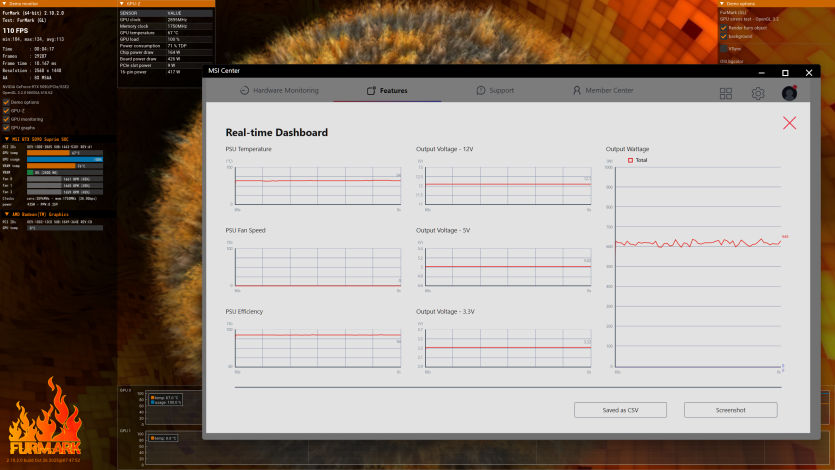Click the GPU temperature row in GPU-Z
835x470 pixels.
tap(166, 32)
